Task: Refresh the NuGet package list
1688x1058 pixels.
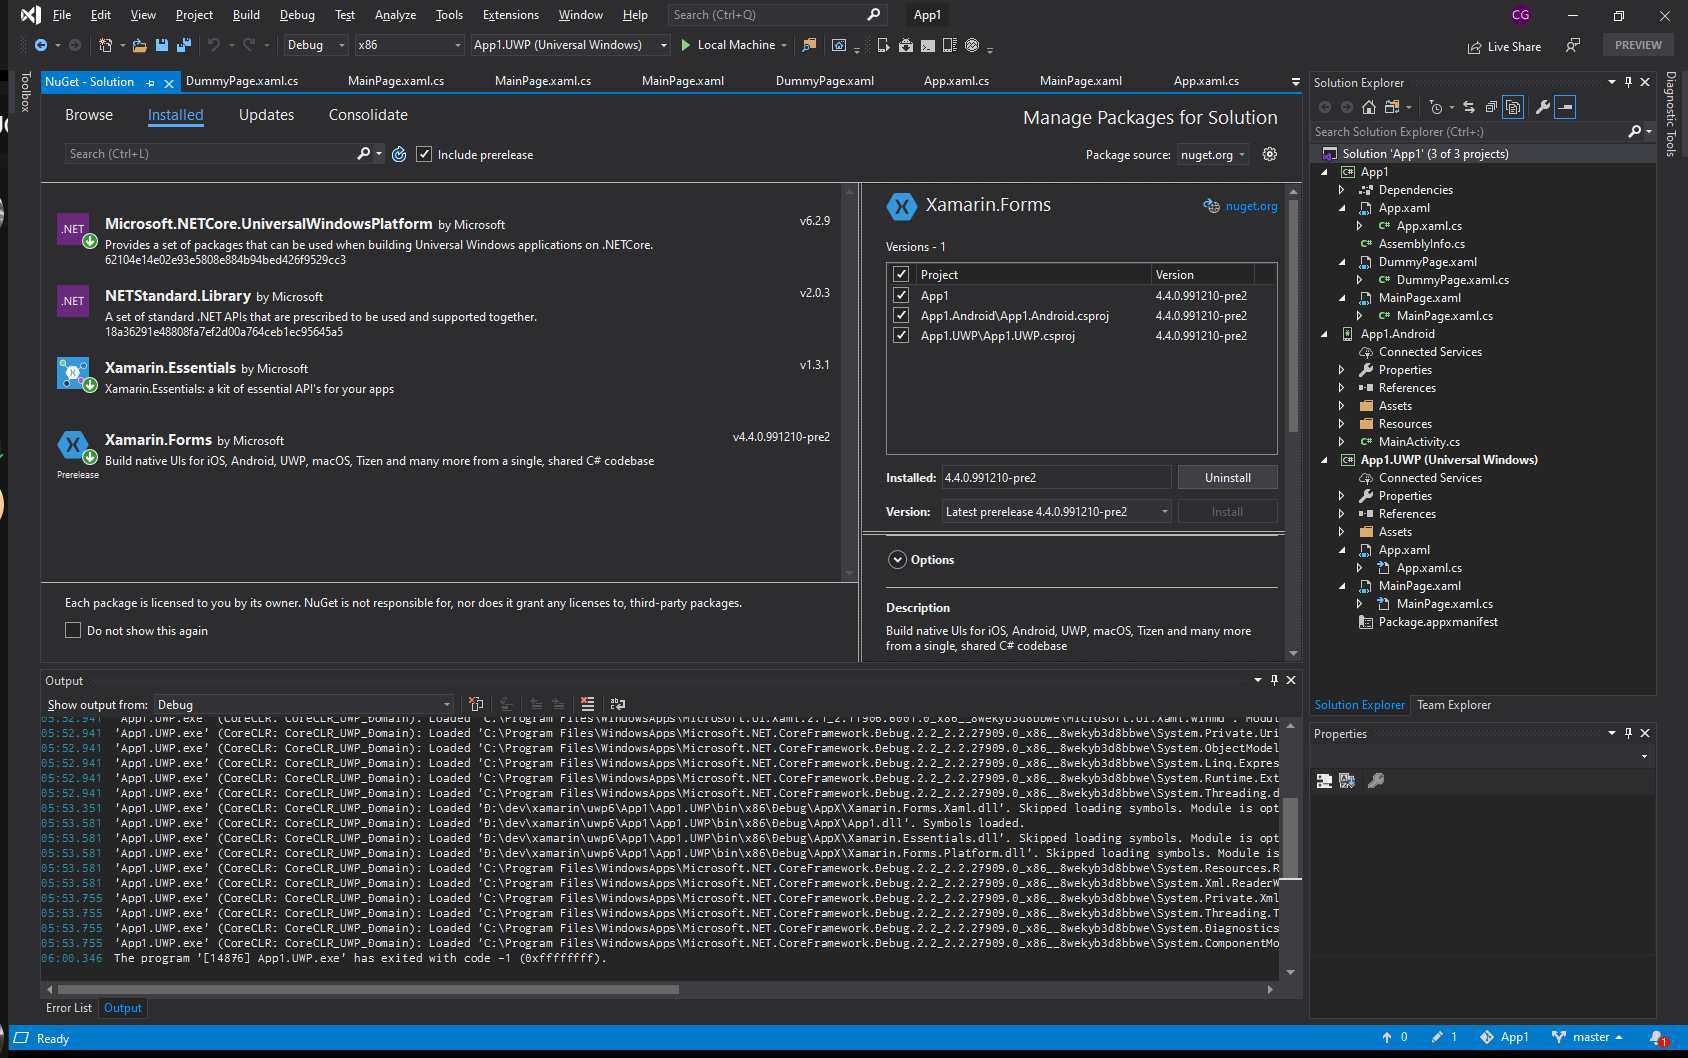Action: point(399,154)
